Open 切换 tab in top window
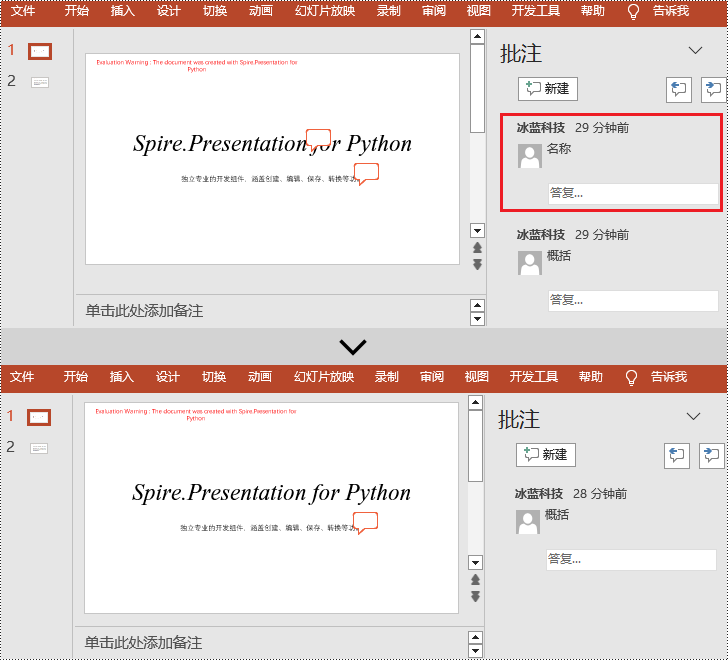This screenshot has height=660, width=728. point(214,10)
